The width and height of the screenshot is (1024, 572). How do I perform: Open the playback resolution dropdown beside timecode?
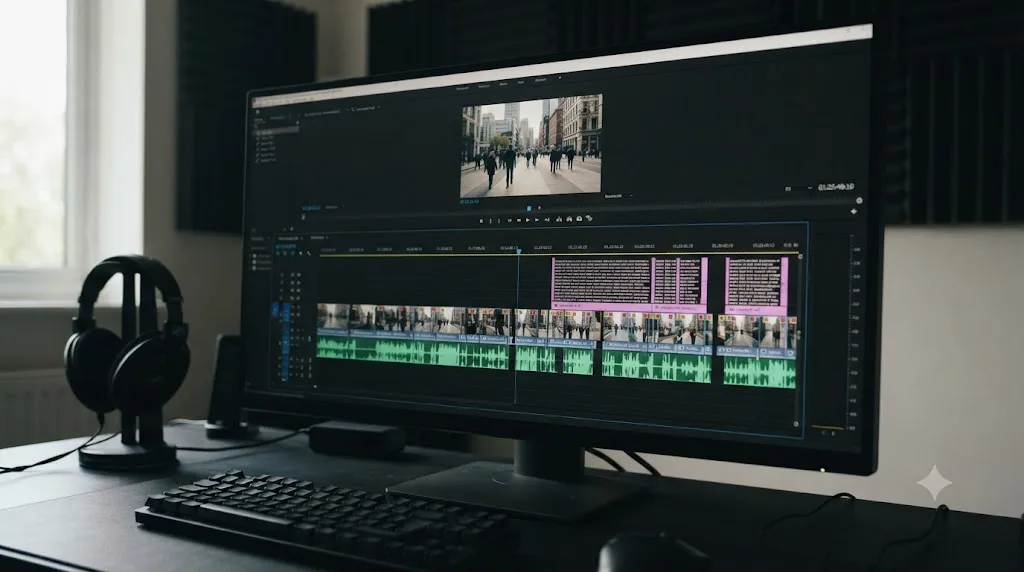(x=798, y=188)
